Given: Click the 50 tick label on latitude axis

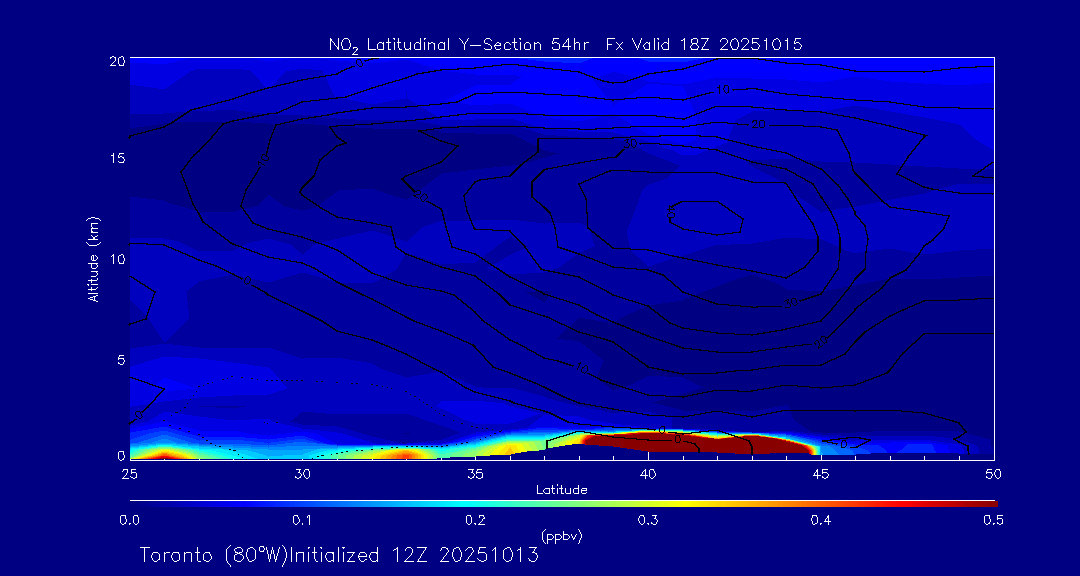Looking at the screenshot, I should tap(993, 472).
